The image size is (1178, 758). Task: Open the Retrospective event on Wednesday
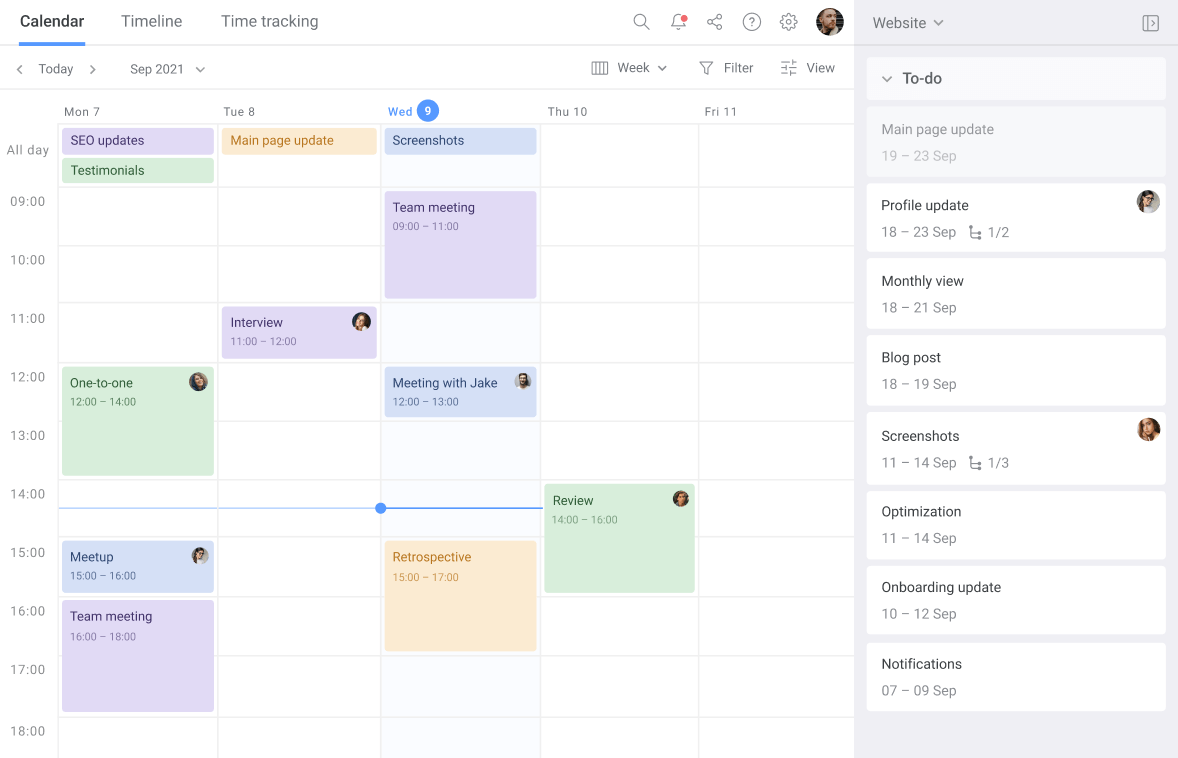[x=460, y=596]
